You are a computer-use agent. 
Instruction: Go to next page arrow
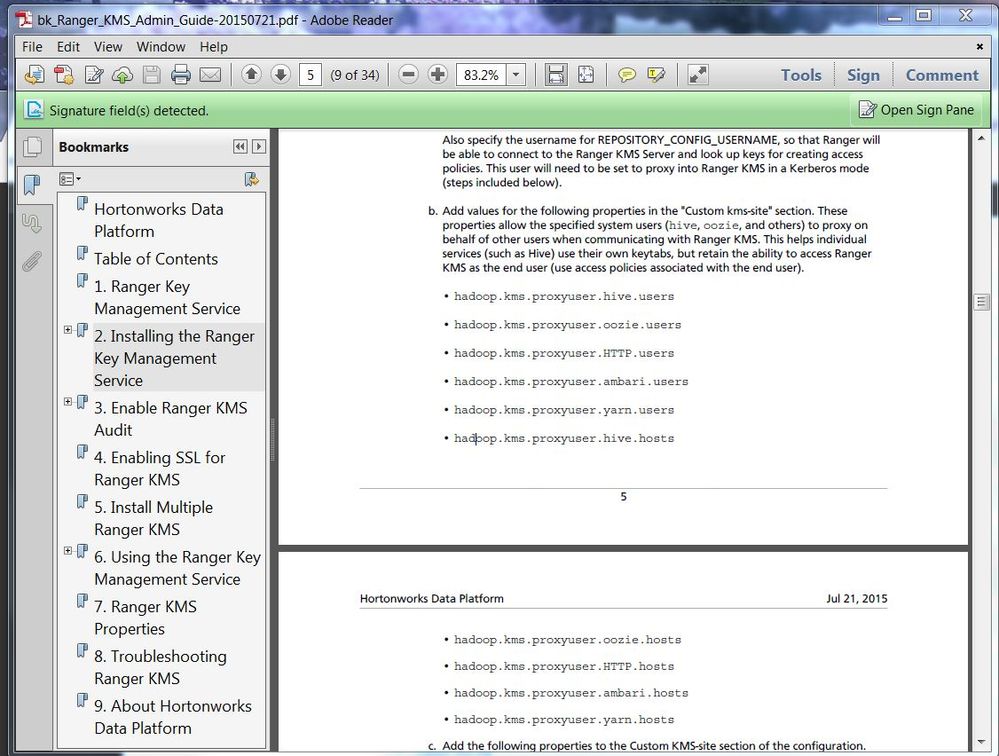click(x=280, y=75)
